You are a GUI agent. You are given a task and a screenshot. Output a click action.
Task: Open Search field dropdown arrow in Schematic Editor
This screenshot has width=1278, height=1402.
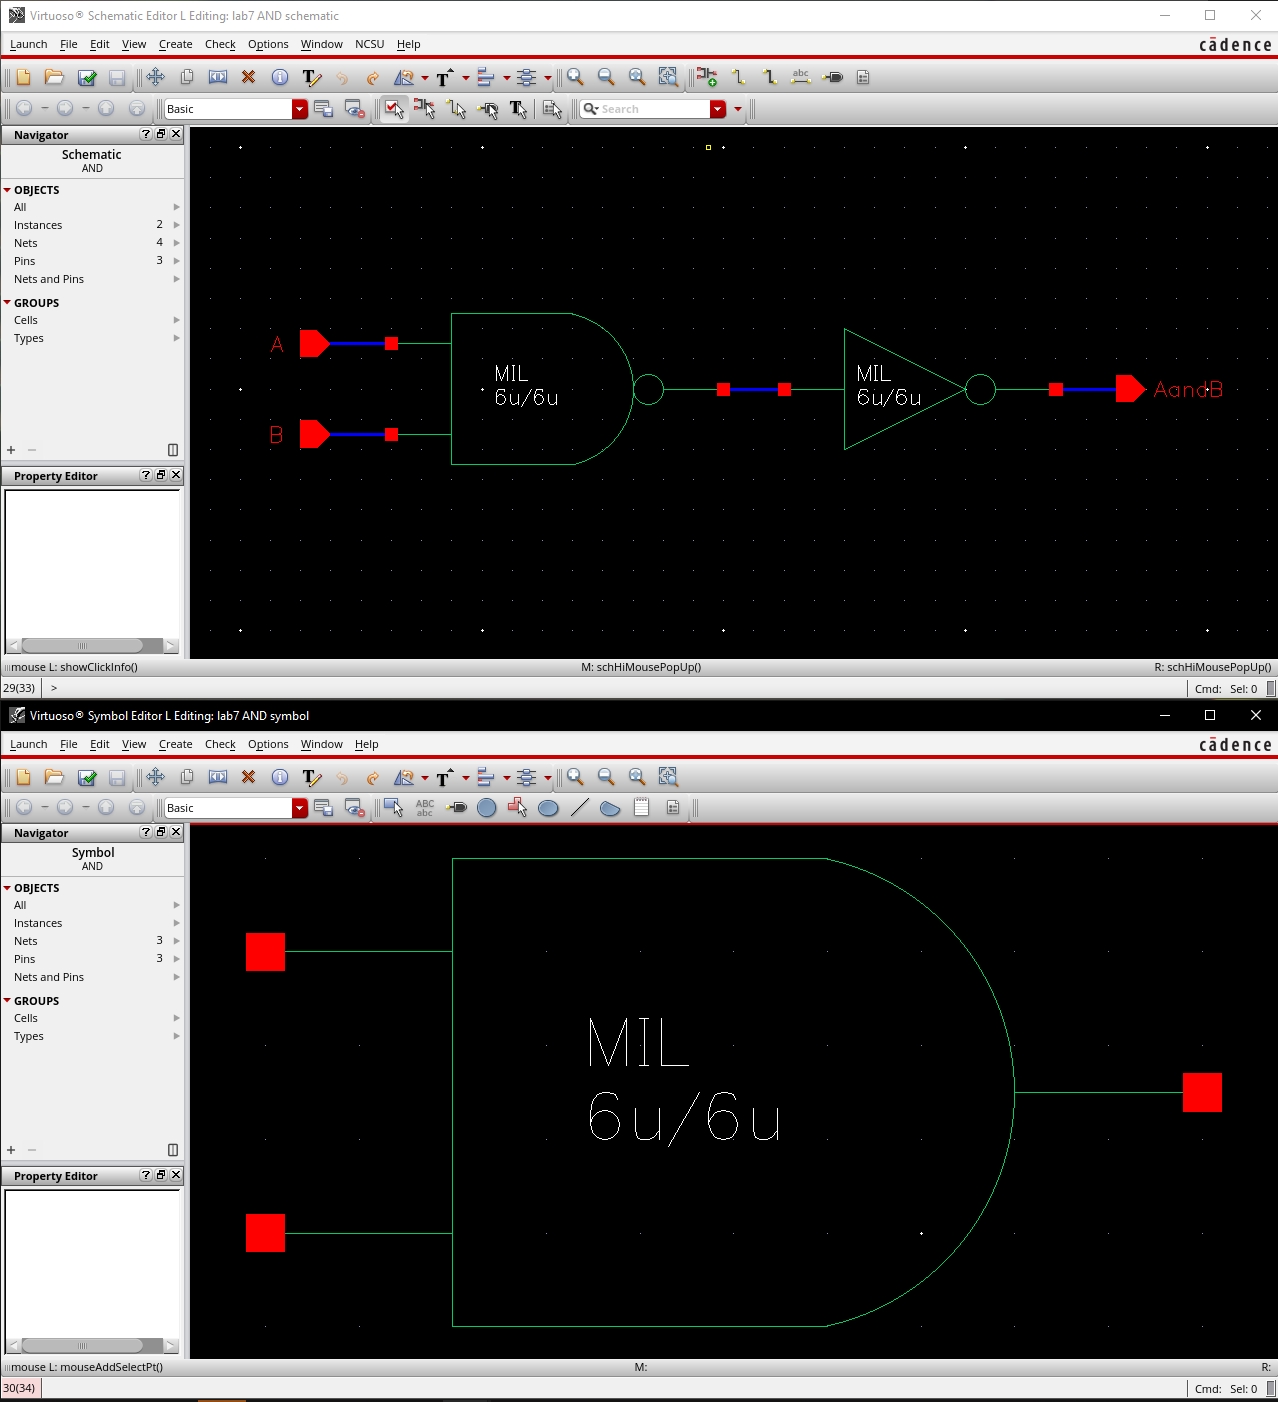pos(718,109)
